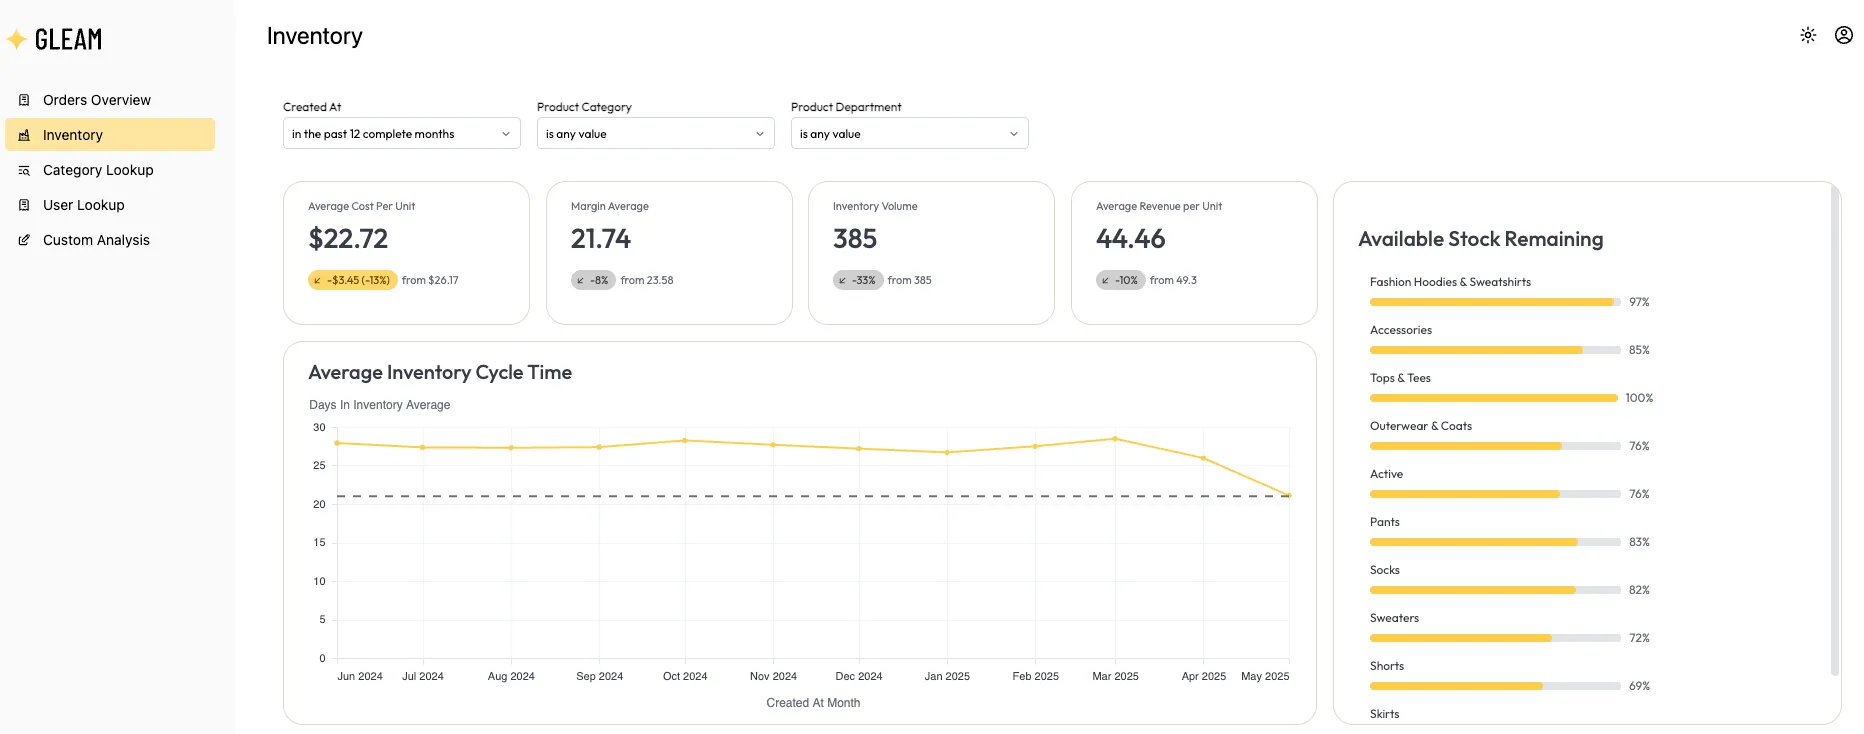This screenshot has width=1864, height=734.
Task: Click the Orders Overview sidebar icon
Action: (24, 100)
